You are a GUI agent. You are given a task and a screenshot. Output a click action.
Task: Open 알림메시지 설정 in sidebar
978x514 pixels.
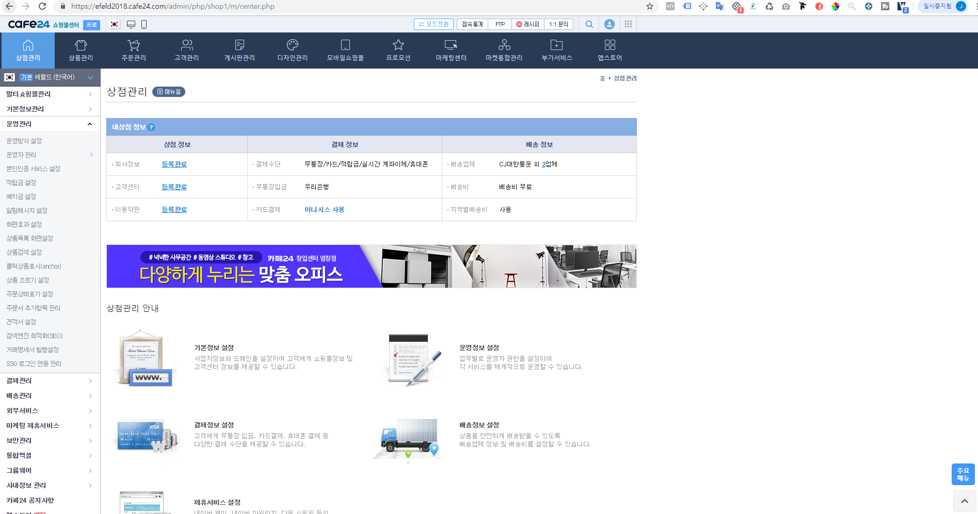(x=27, y=211)
